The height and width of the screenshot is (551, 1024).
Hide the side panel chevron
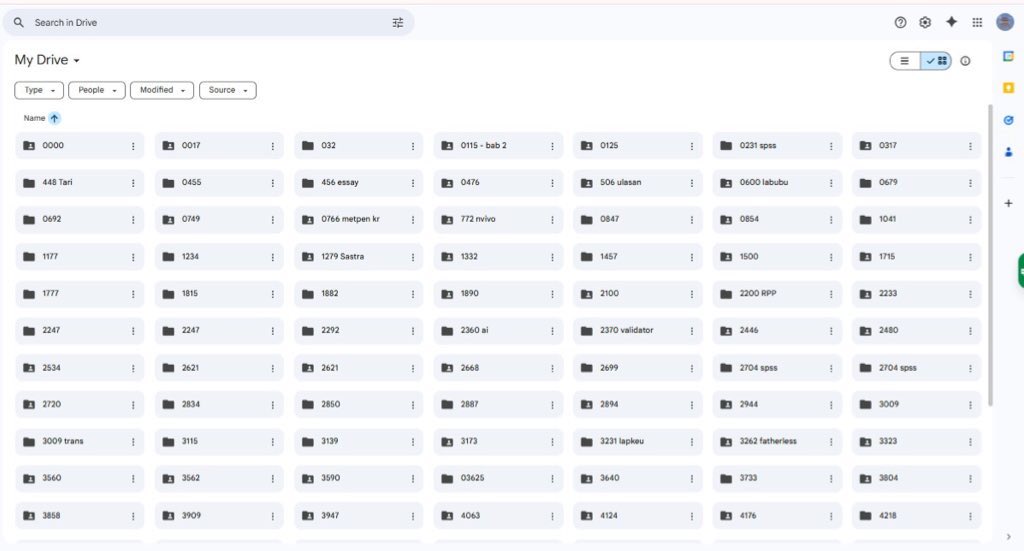1008,537
